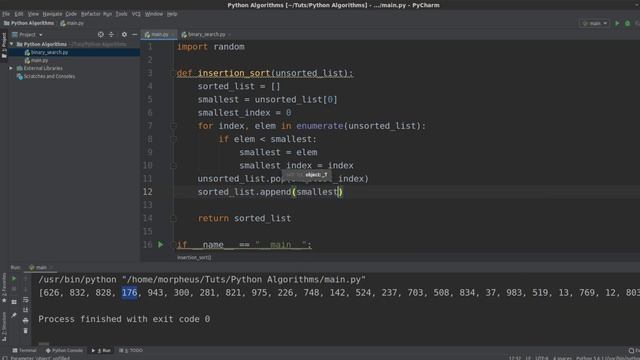Pin the Run tab with the pin icon

[x=14, y=315]
